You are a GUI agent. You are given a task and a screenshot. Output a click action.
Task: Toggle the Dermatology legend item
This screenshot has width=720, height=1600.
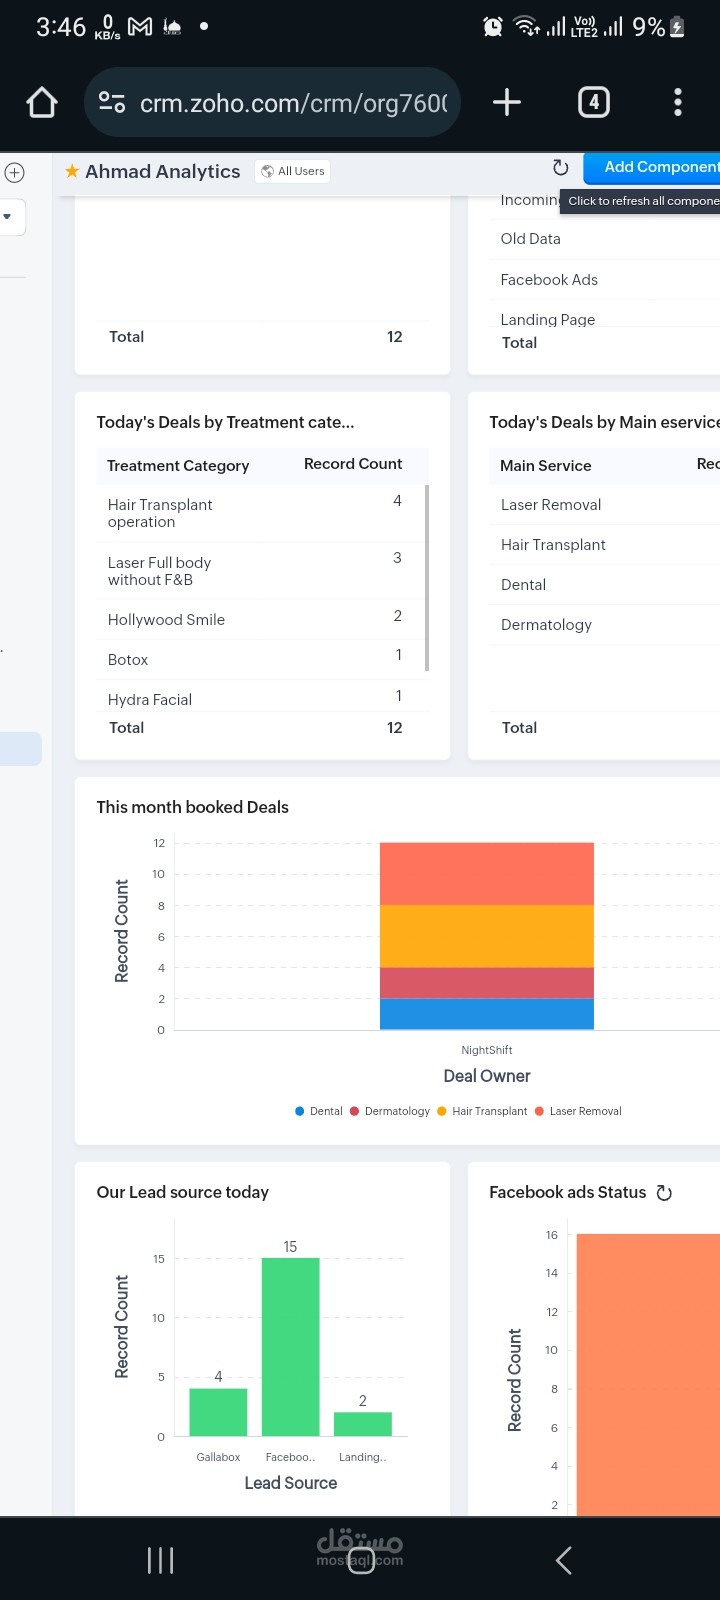[390, 1111]
